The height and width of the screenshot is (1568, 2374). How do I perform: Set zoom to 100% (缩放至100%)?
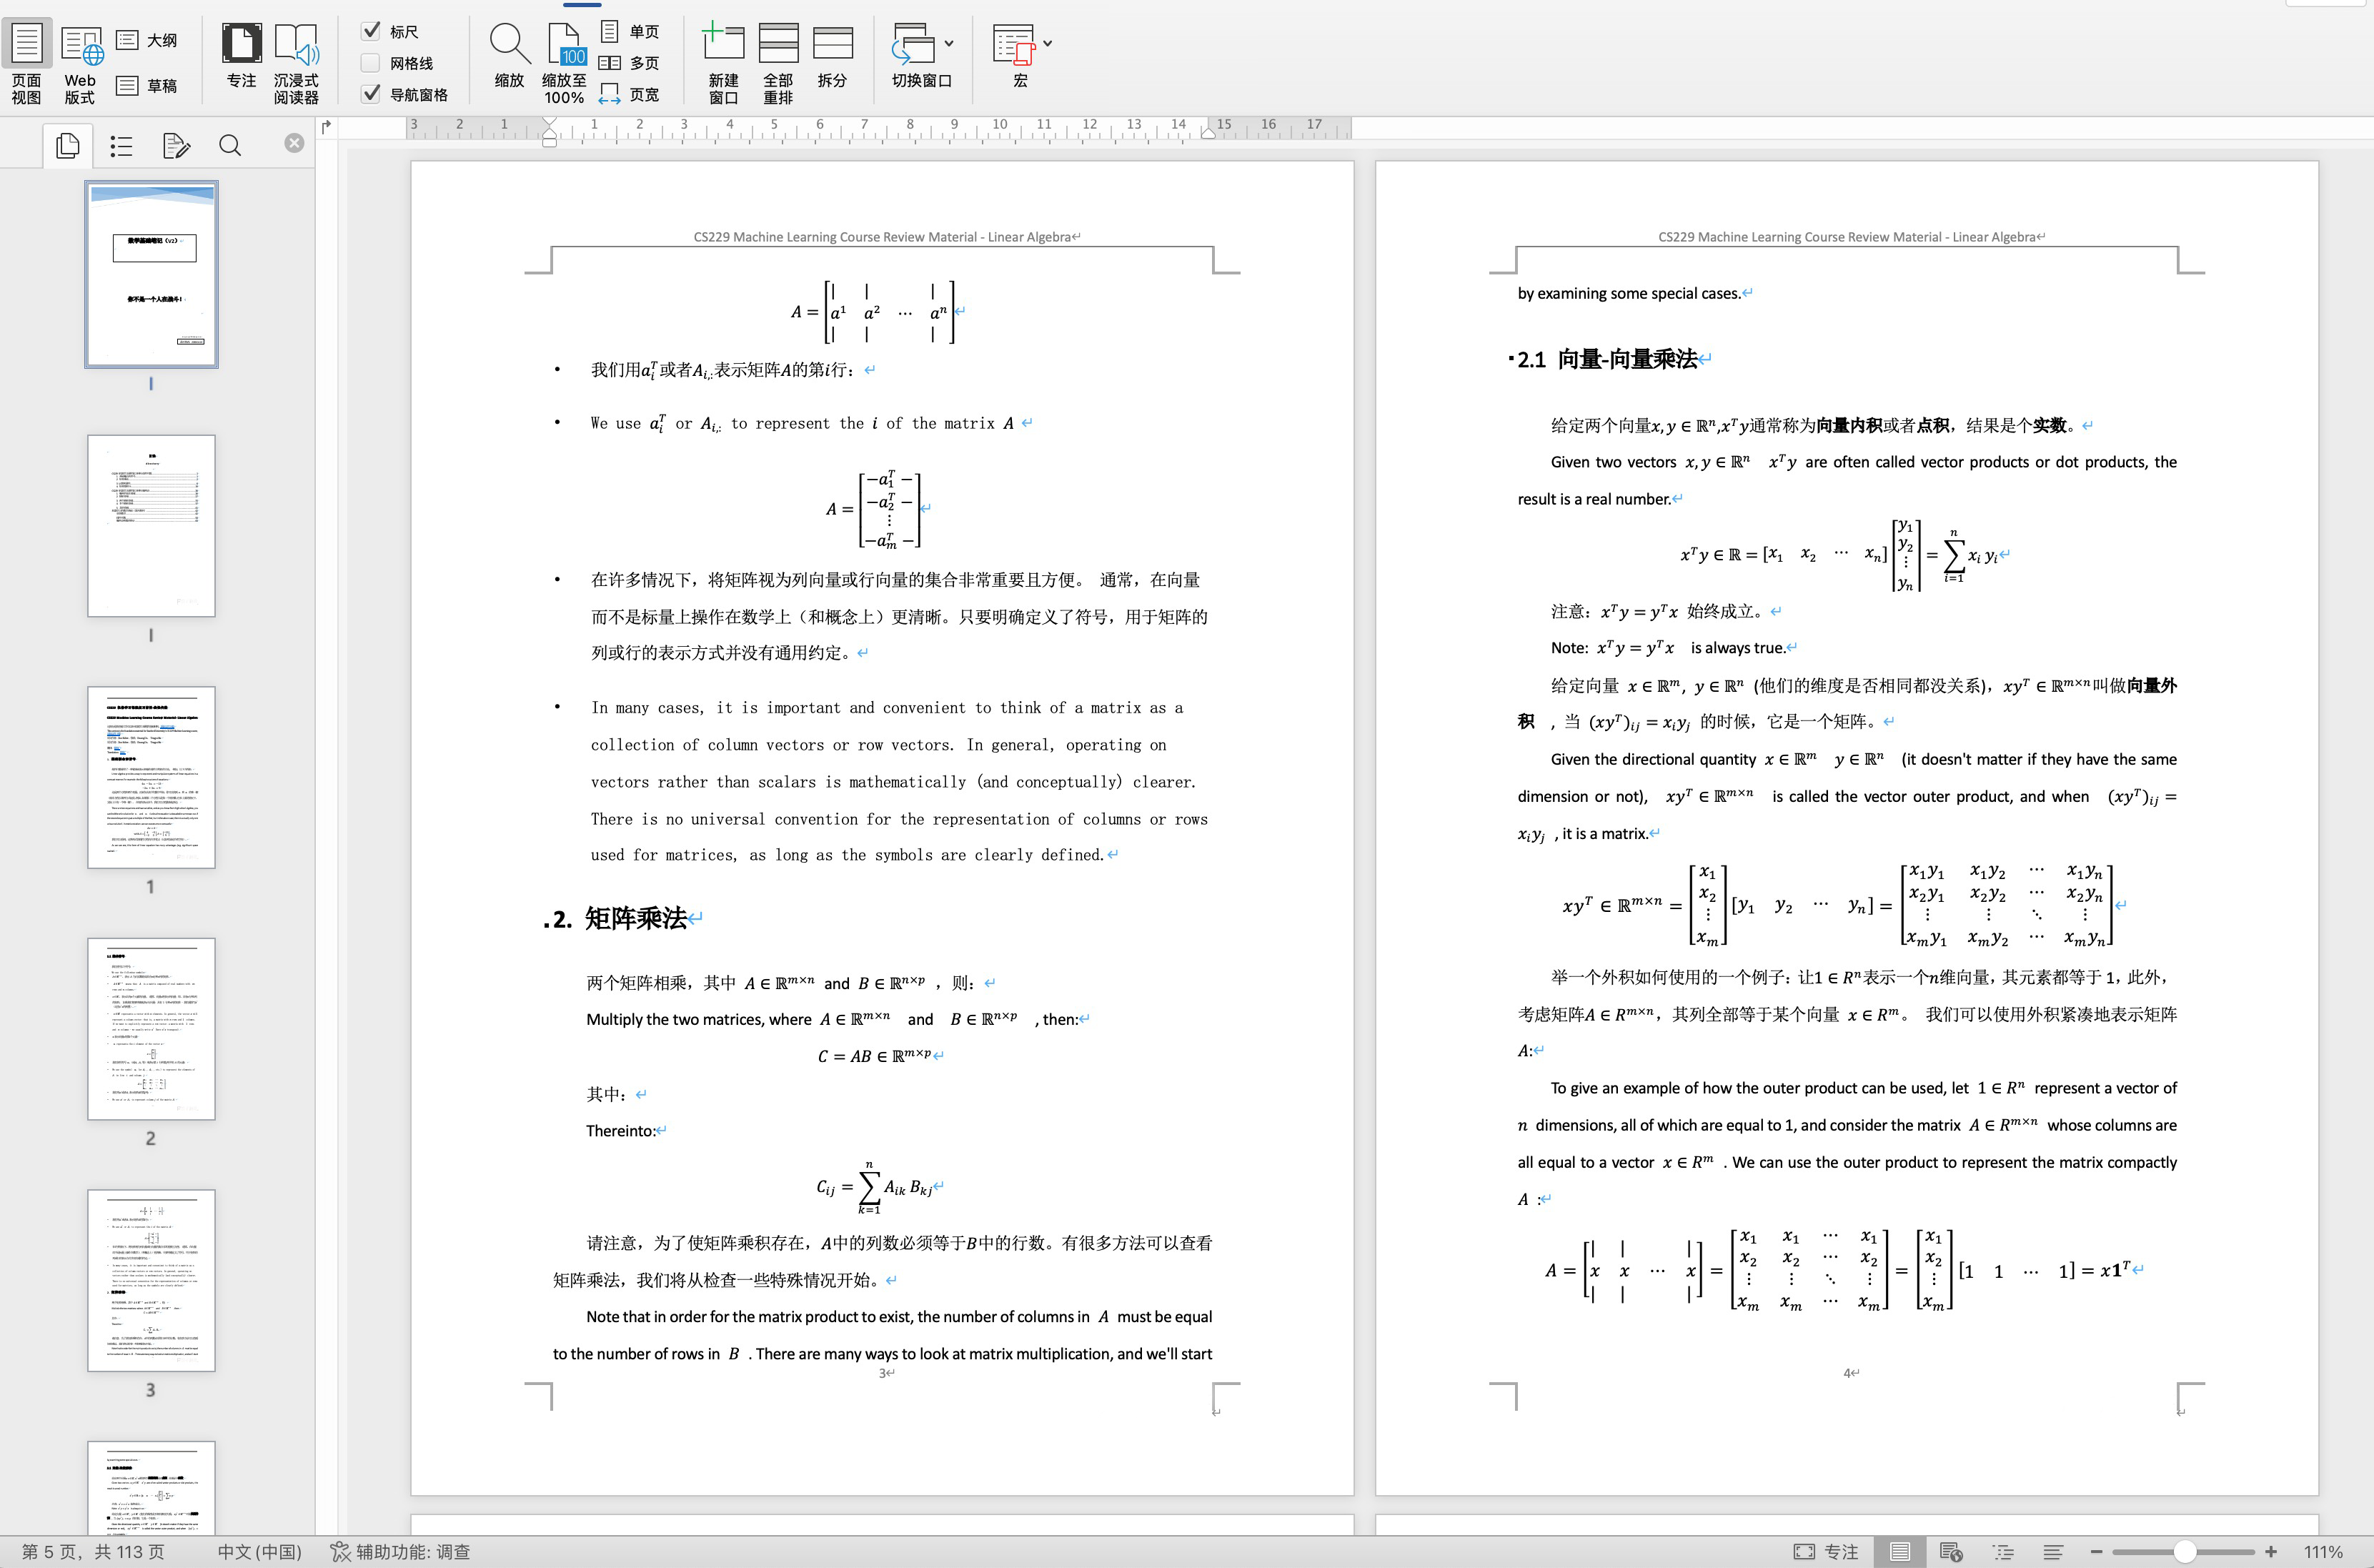(x=564, y=62)
